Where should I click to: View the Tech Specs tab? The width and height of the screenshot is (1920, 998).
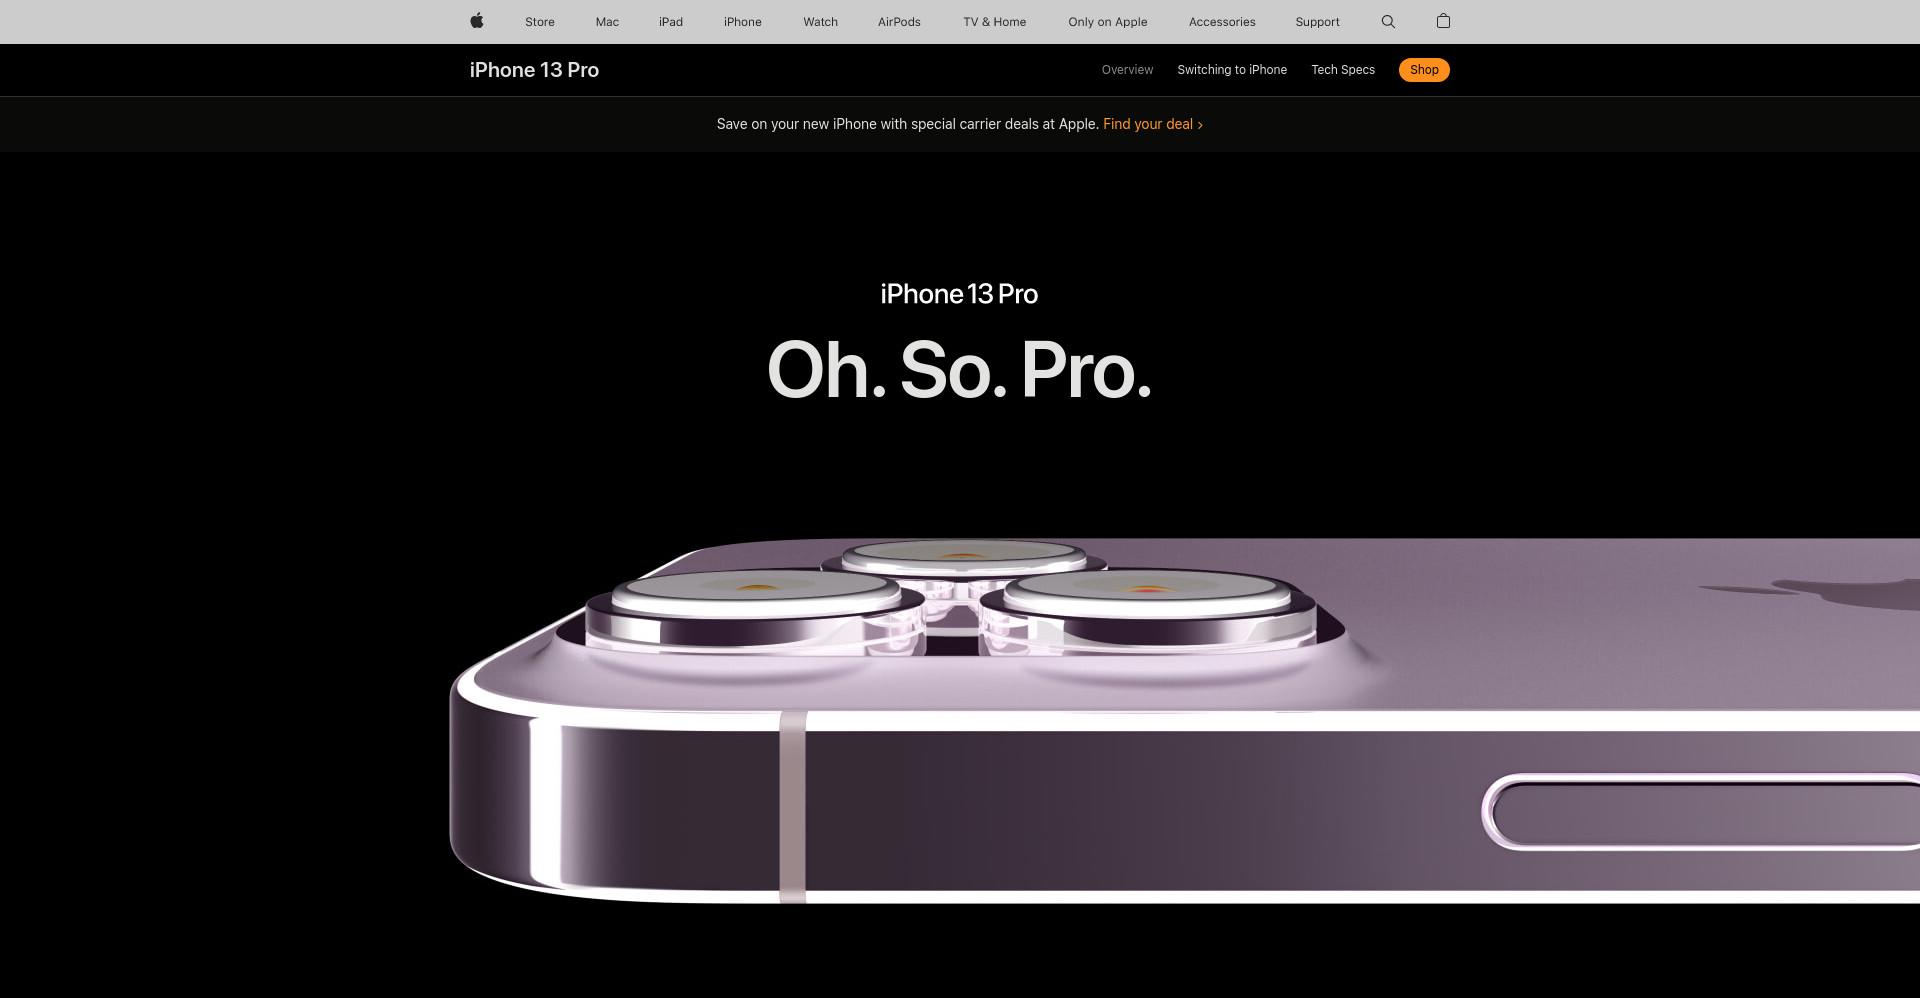click(x=1343, y=70)
